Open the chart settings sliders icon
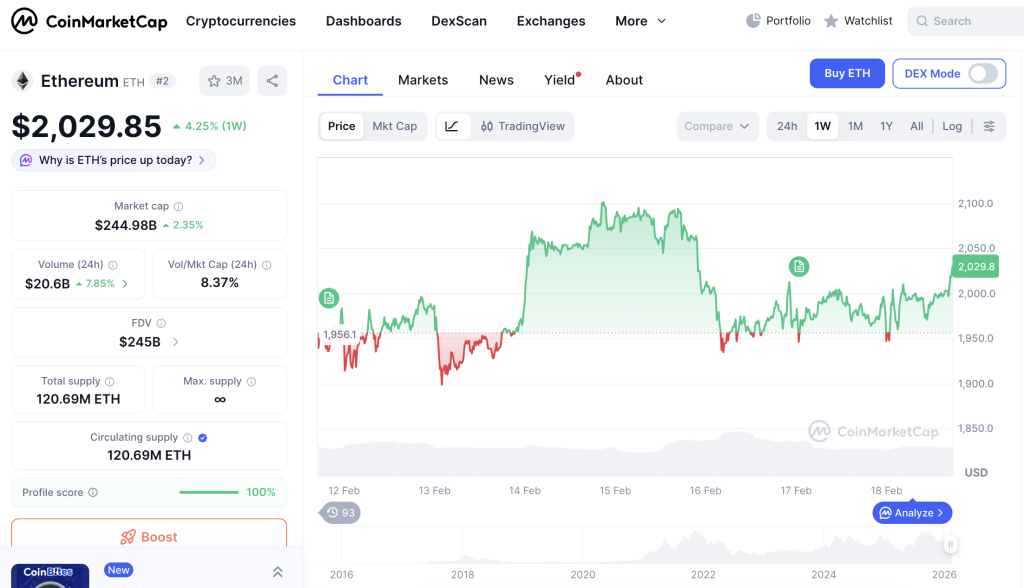The height and width of the screenshot is (588, 1024). pyautogui.click(x=989, y=126)
